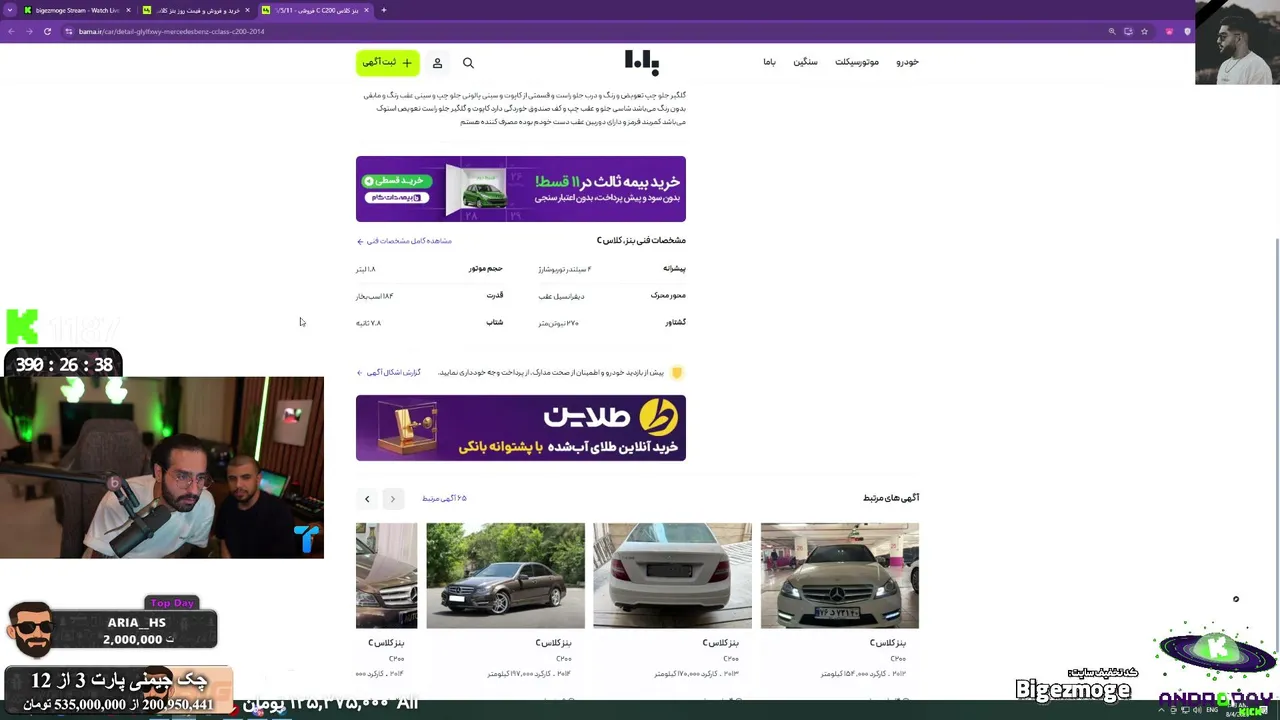
Task: Open the pink browser extension icon
Action: (1169, 31)
